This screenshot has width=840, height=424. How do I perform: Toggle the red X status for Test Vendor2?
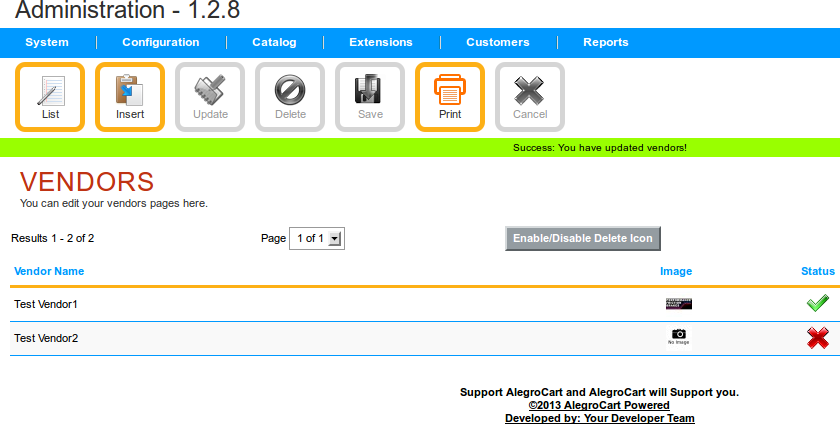pos(818,339)
